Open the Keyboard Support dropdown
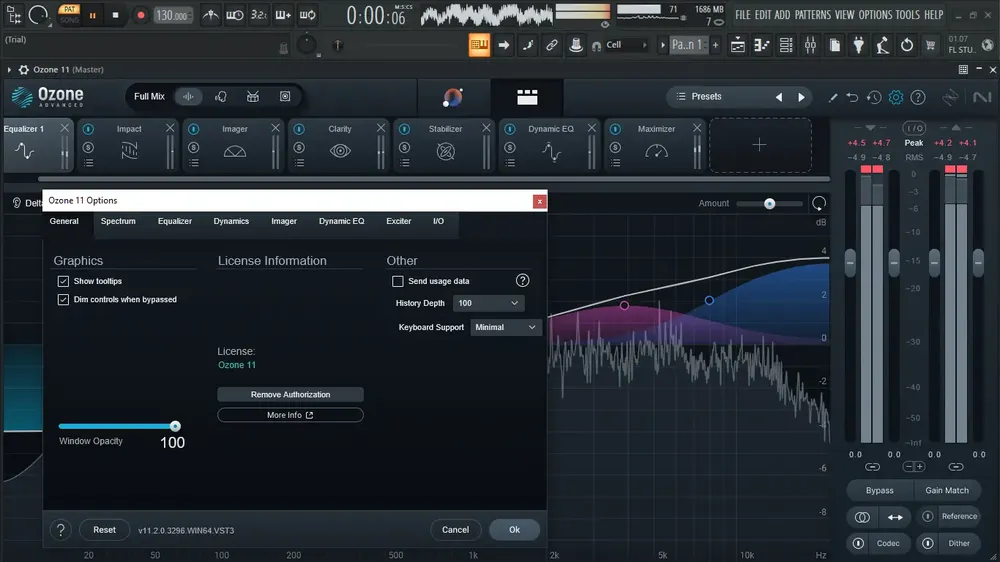This screenshot has height=562, width=1000. (x=506, y=327)
